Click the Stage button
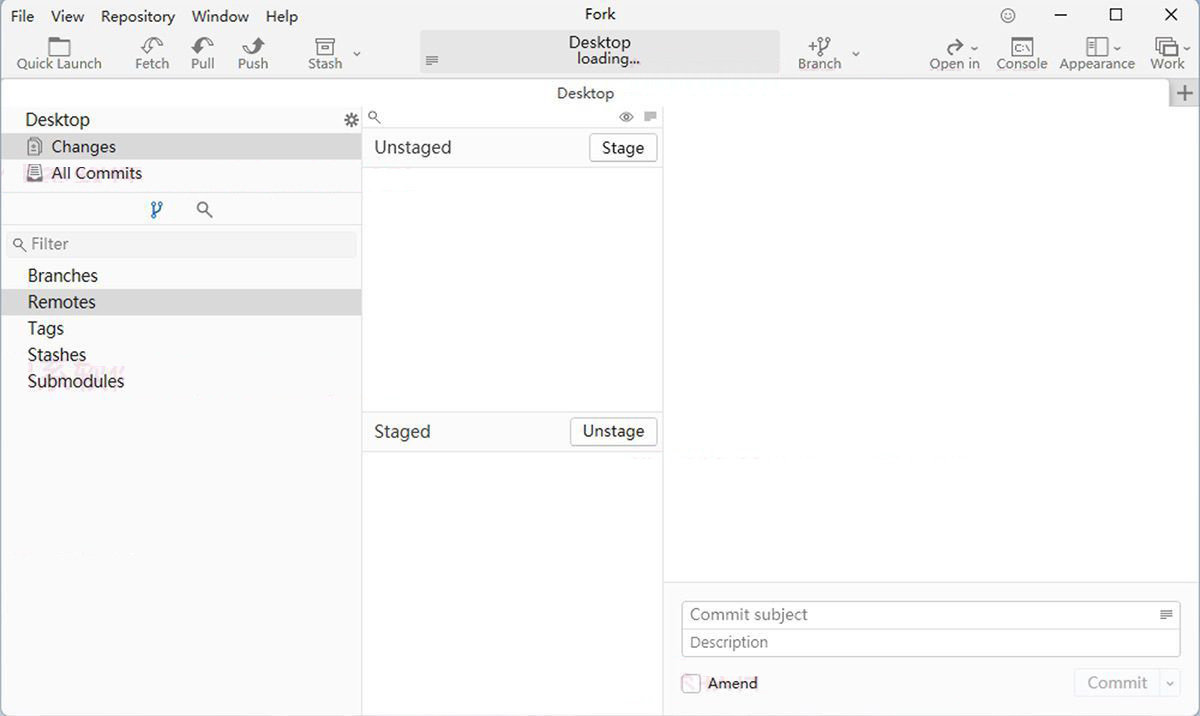The image size is (1200, 716). click(x=622, y=148)
